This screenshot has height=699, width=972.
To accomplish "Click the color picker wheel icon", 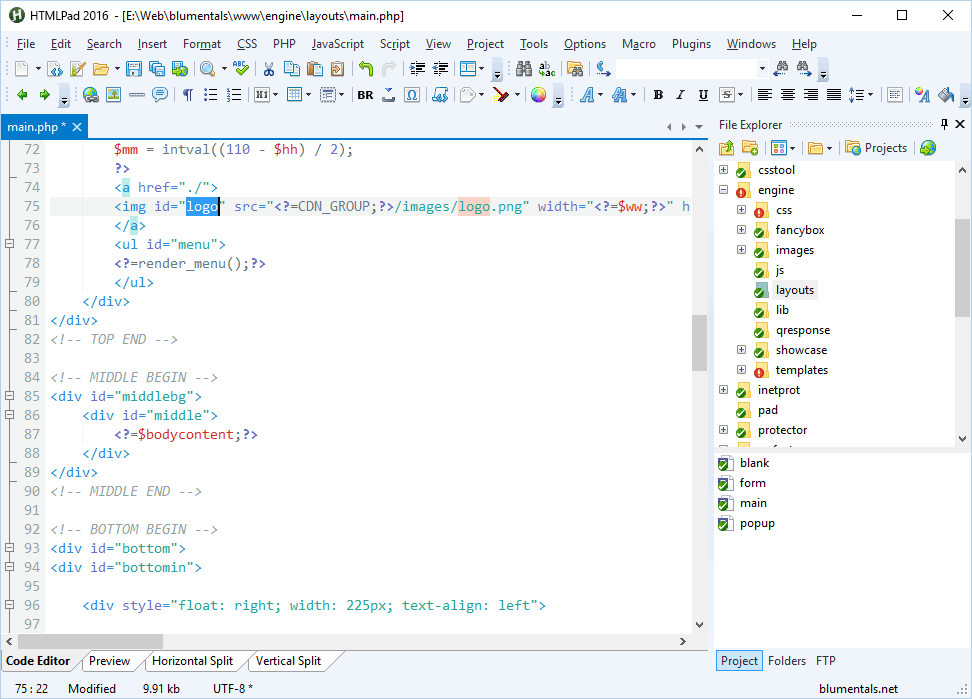I will tap(538, 95).
